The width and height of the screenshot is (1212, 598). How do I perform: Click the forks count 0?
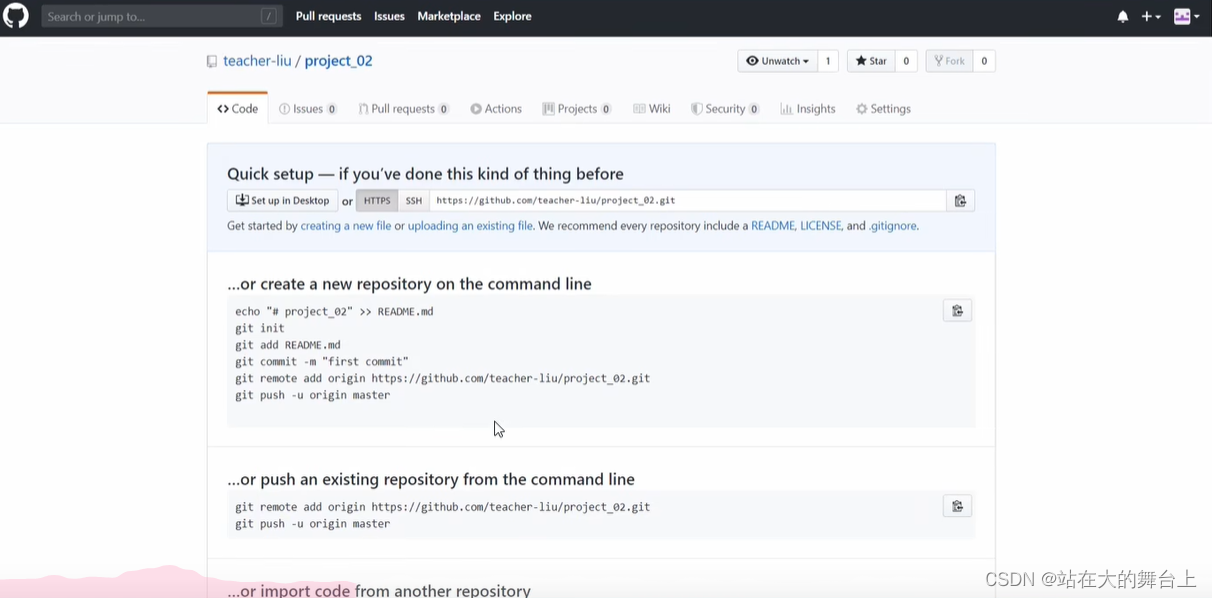click(984, 61)
